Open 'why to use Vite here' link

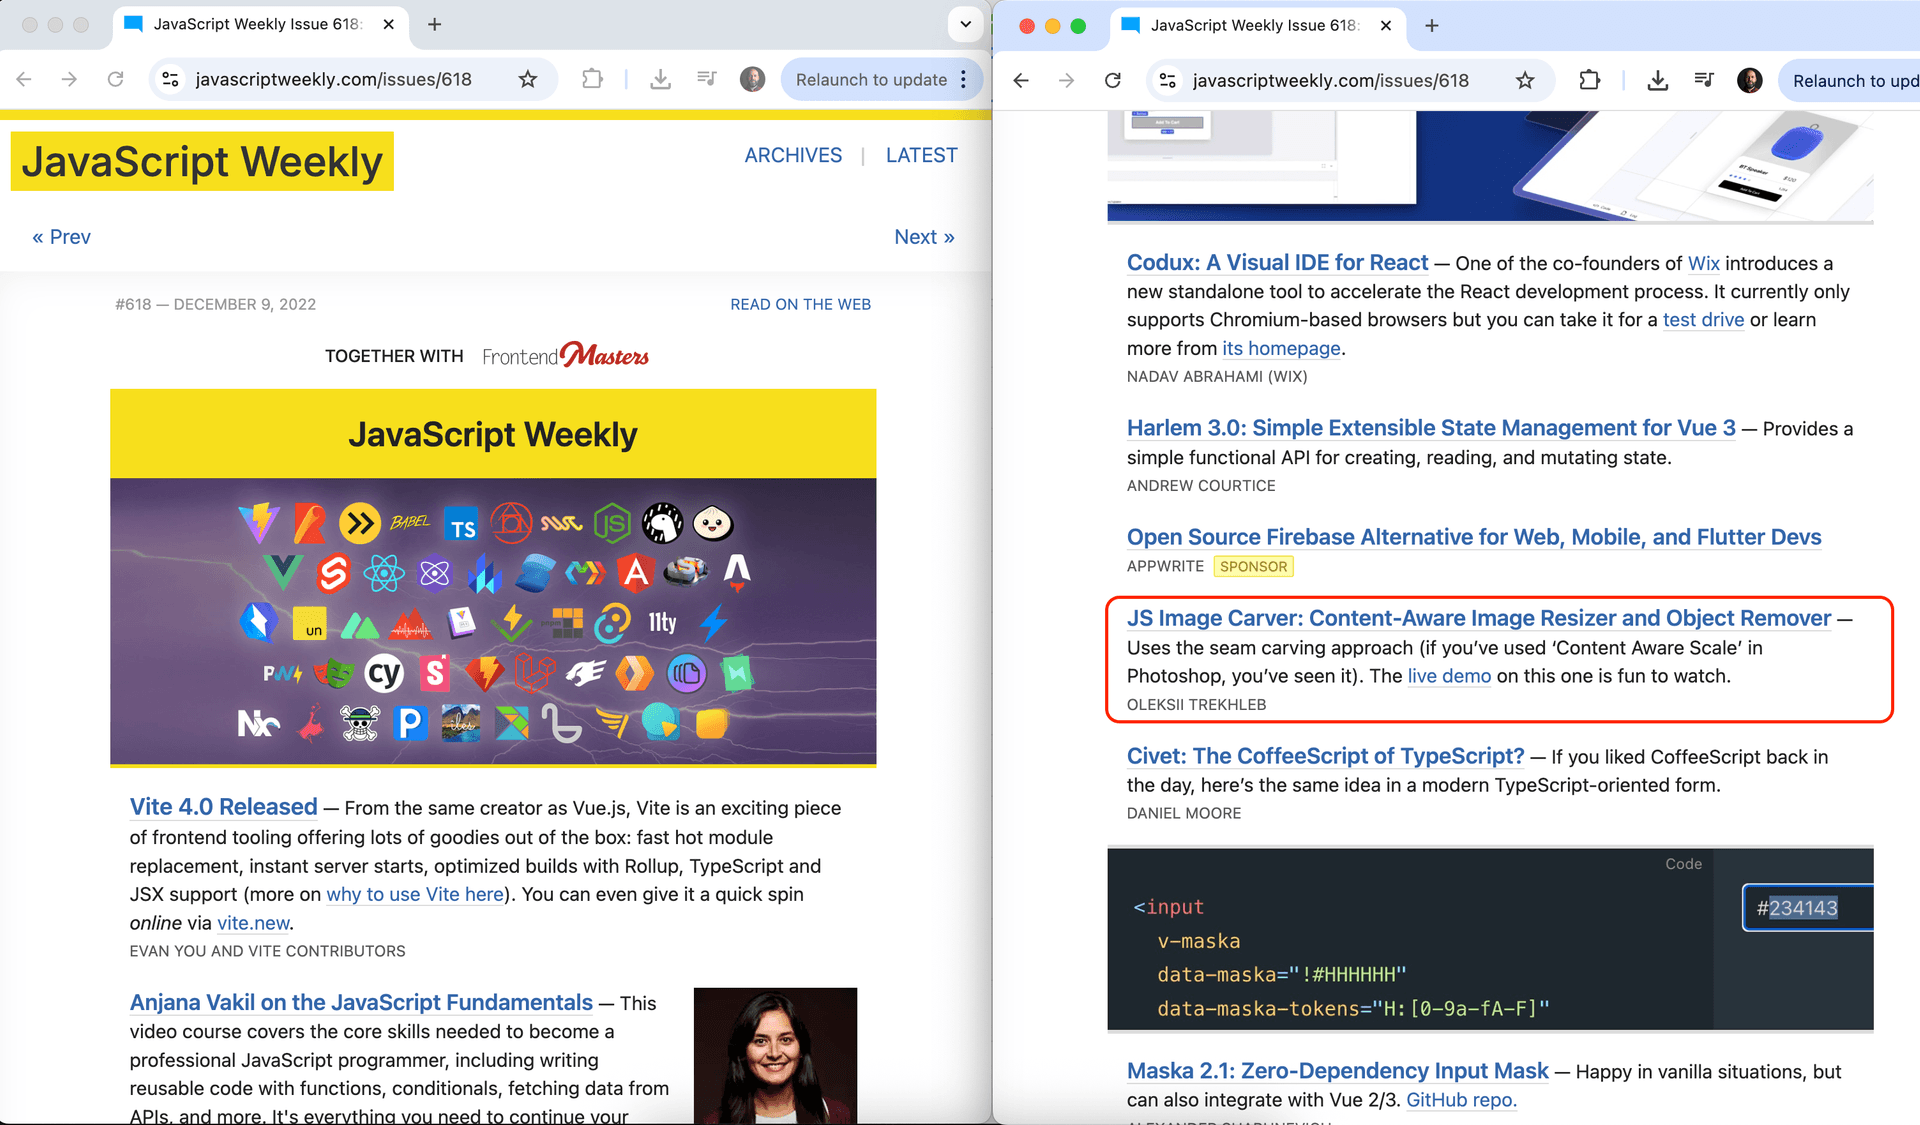415,894
